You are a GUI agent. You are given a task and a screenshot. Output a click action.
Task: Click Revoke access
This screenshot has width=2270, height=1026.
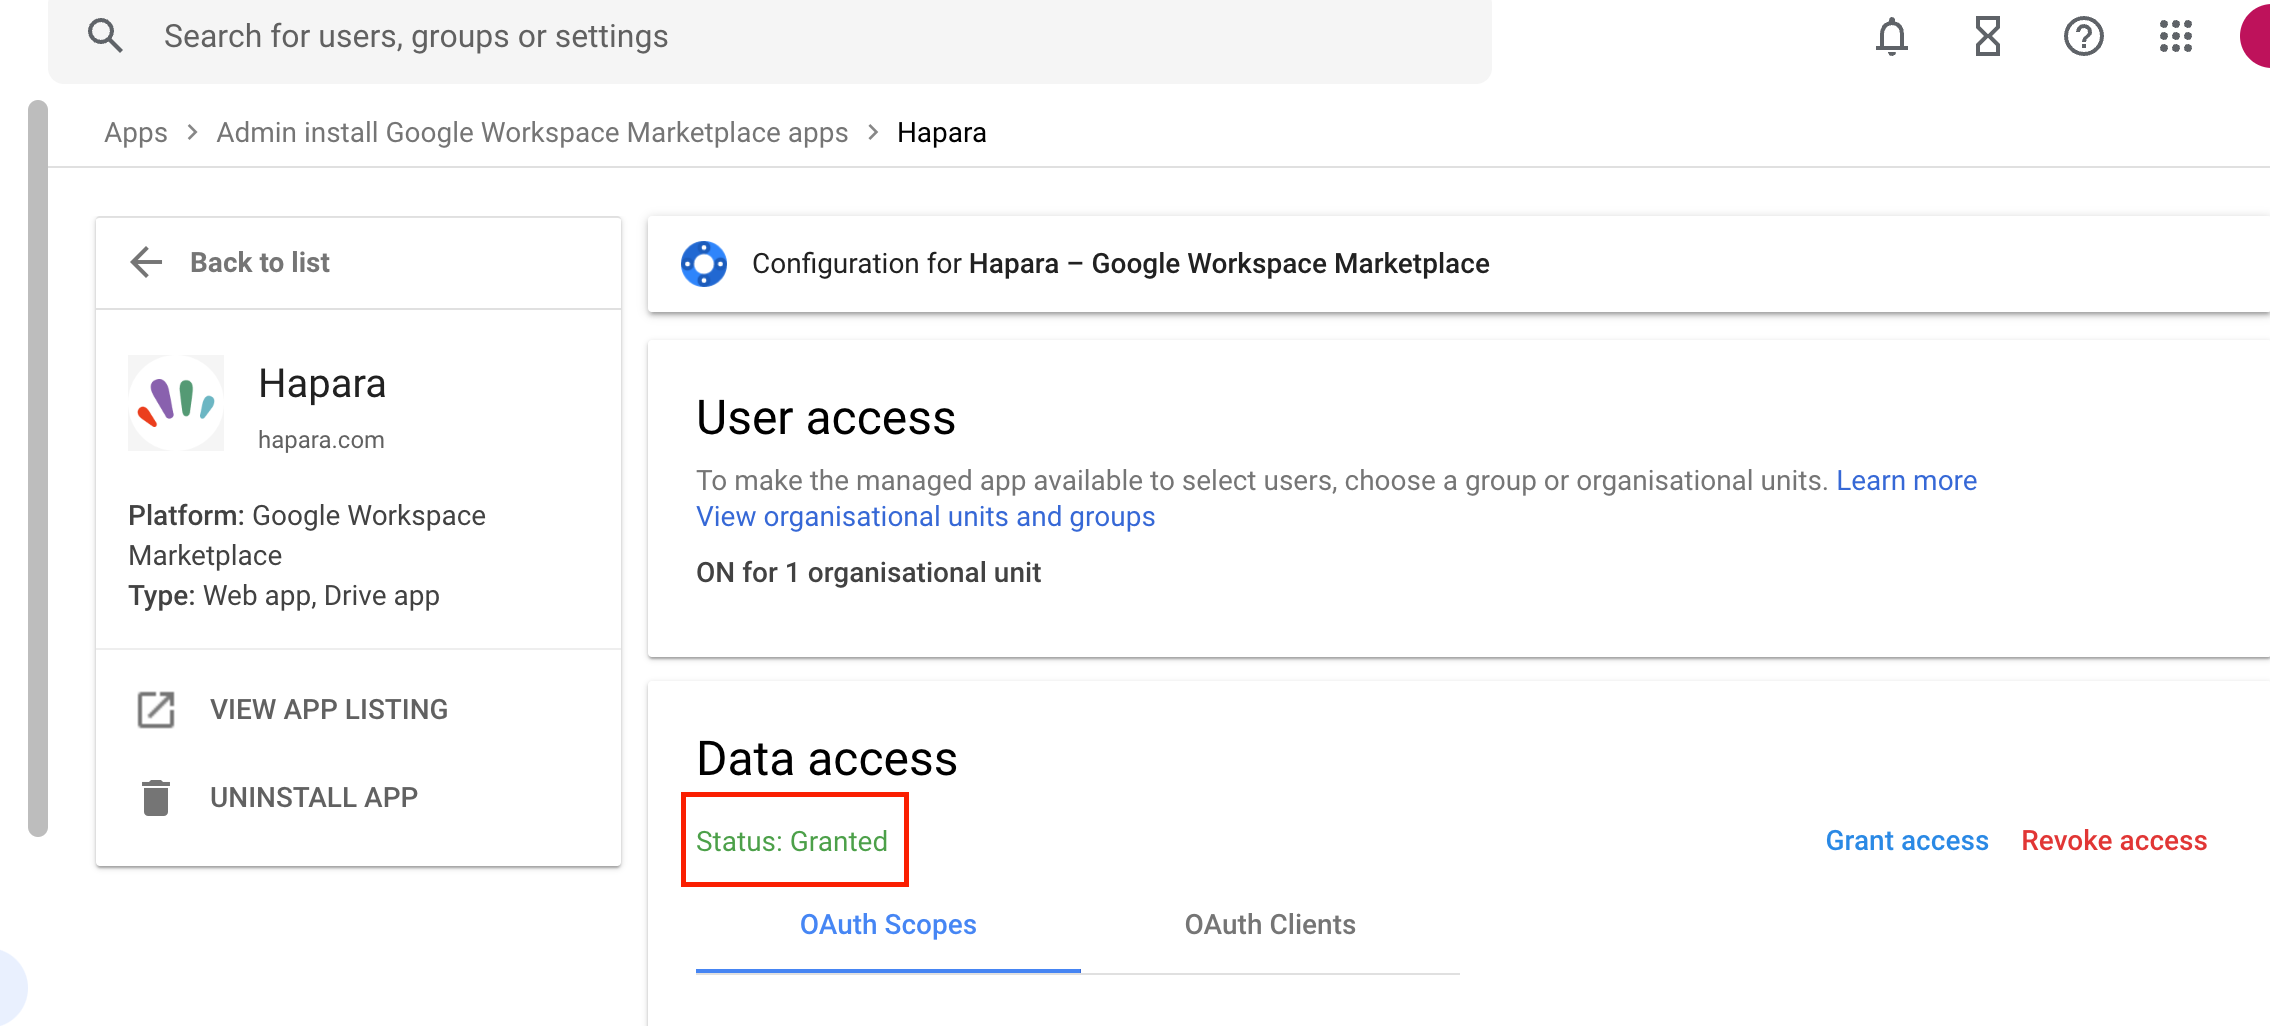(2114, 840)
